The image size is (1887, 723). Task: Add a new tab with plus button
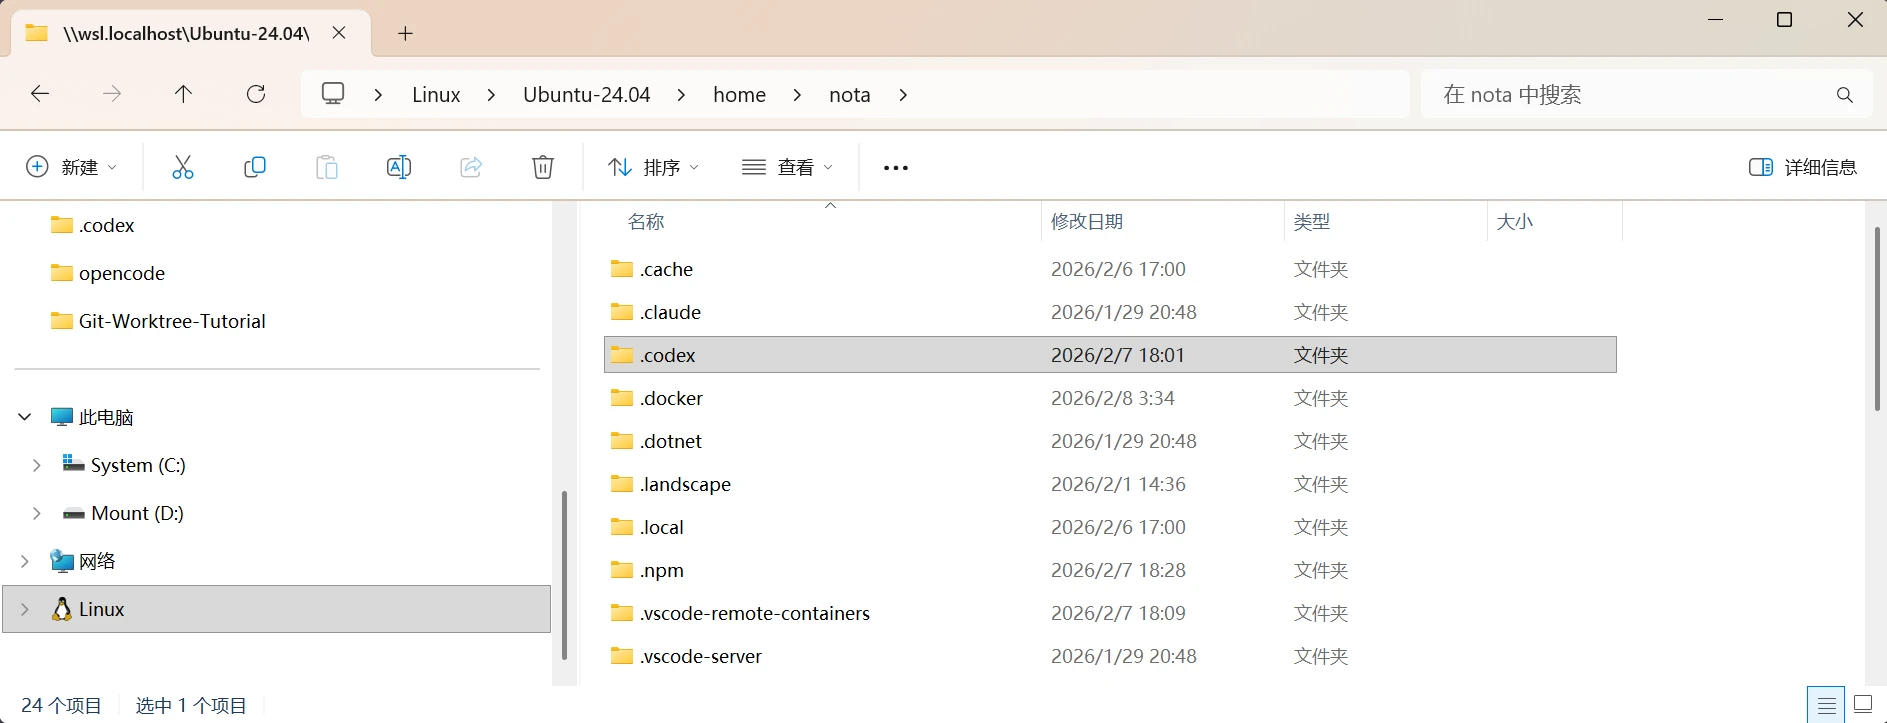(x=405, y=33)
